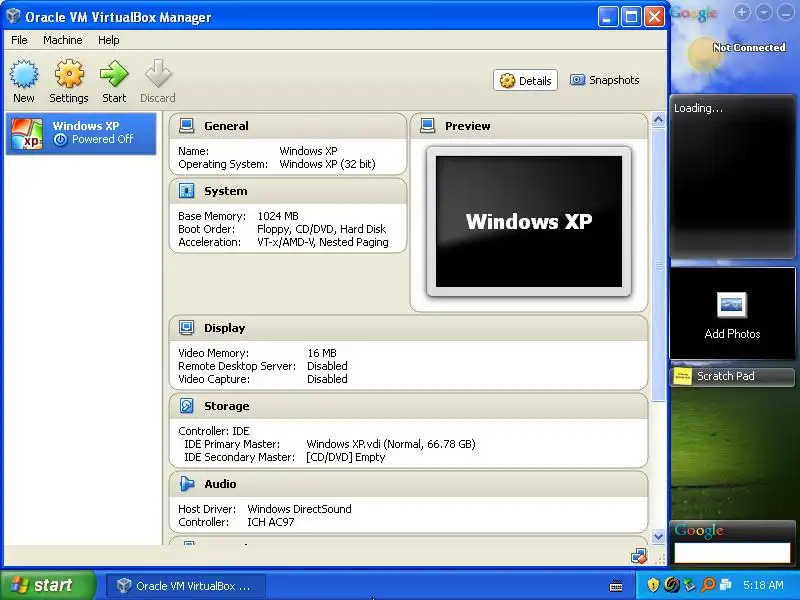The width and height of the screenshot is (800, 600).
Task: Click the Acceleration value VT-x/AMD-V, Nested Paging
Action: [x=323, y=242]
